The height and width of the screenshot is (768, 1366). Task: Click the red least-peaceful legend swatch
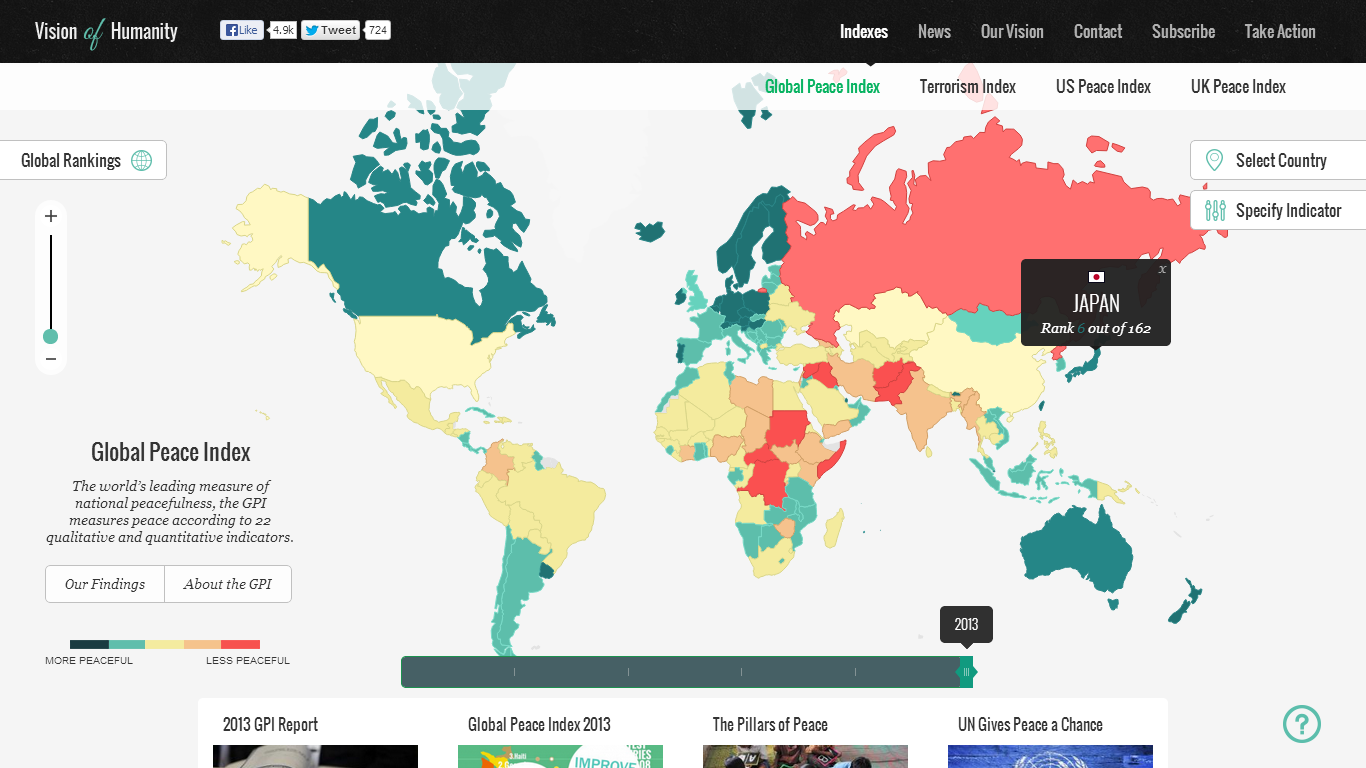point(241,645)
